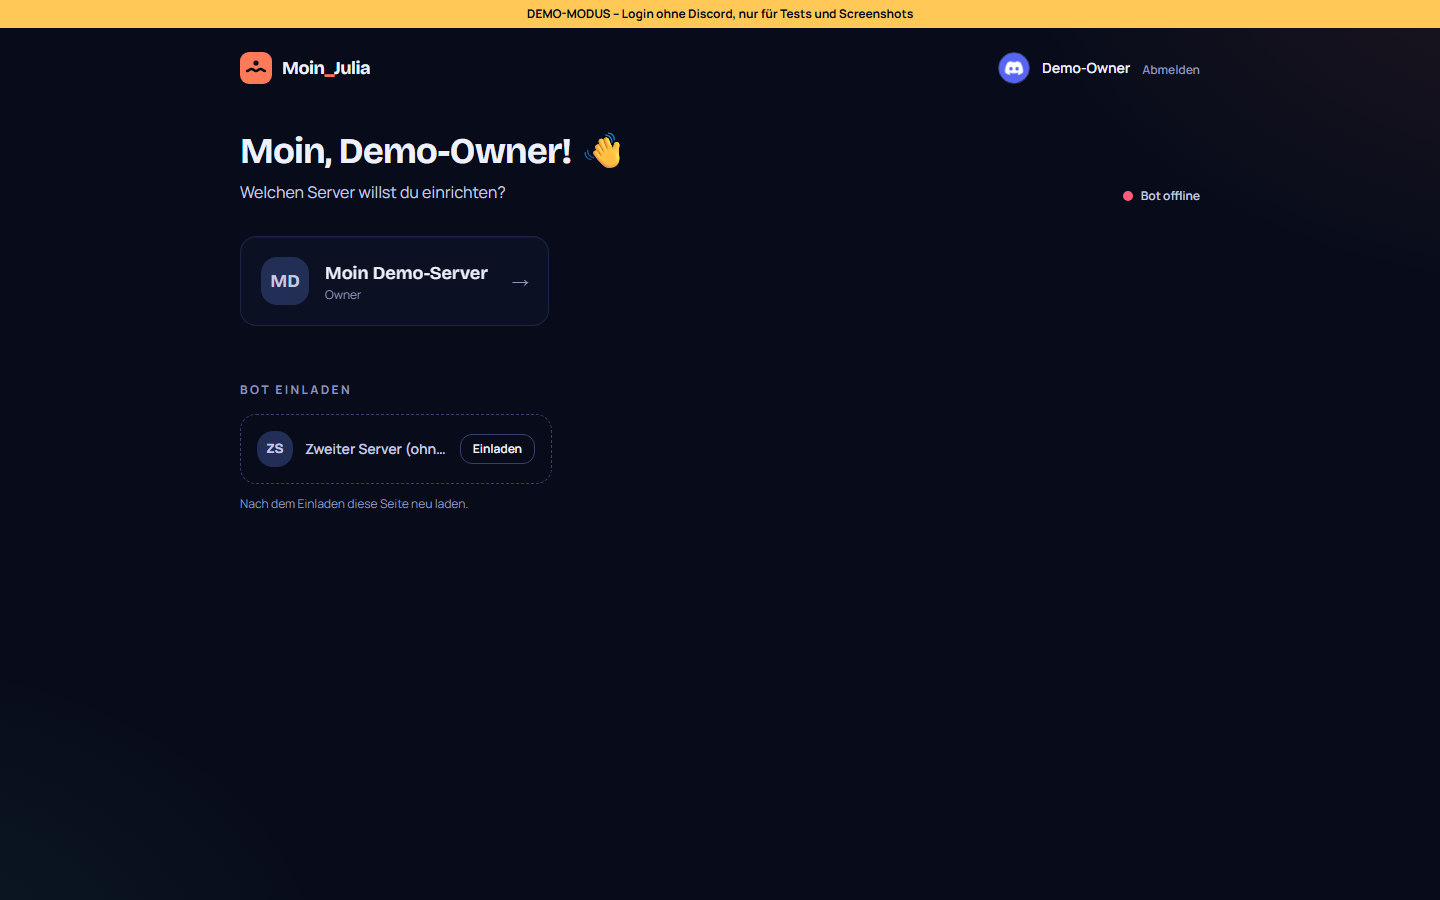The height and width of the screenshot is (900, 1440).
Task: Click the waving hand emoji
Action: [x=604, y=151]
